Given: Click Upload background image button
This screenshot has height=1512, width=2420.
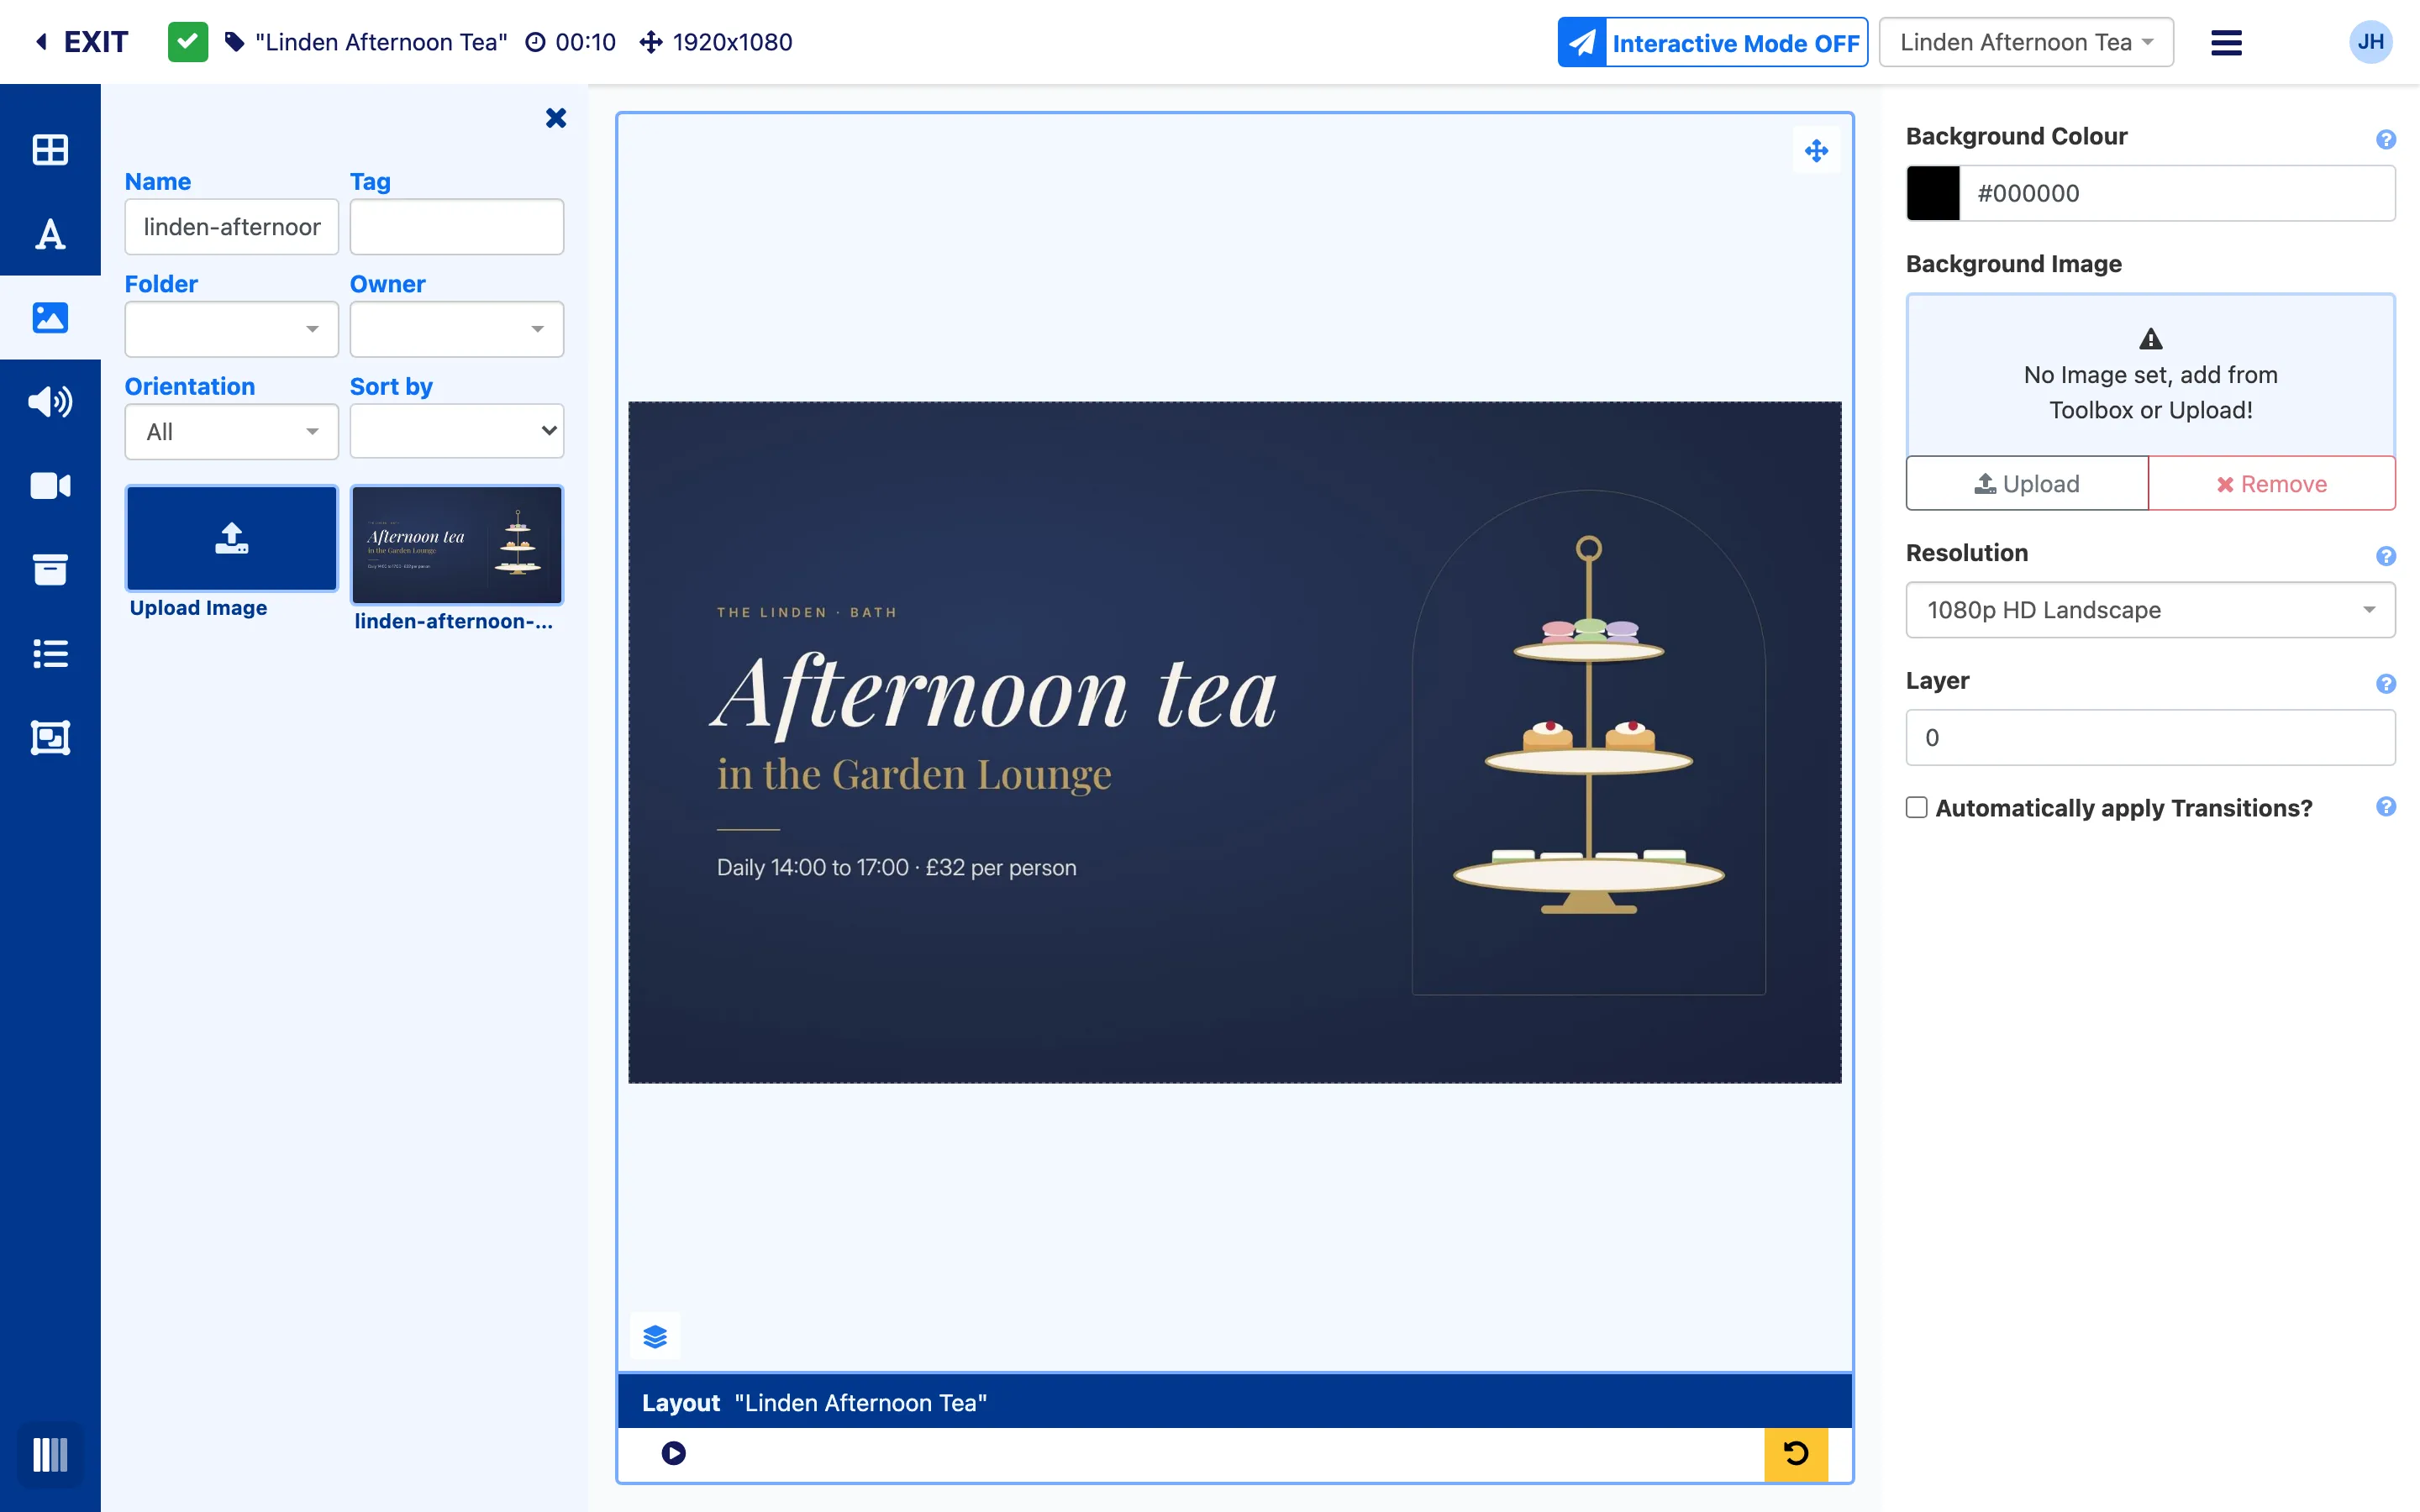Looking at the screenshot, I should pos(2027,484).
